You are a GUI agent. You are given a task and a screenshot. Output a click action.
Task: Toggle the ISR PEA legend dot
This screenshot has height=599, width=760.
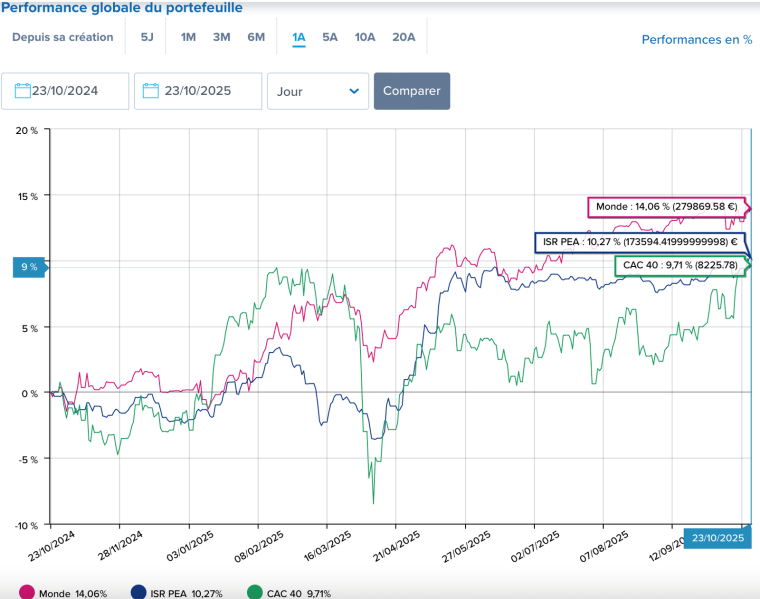139,593
